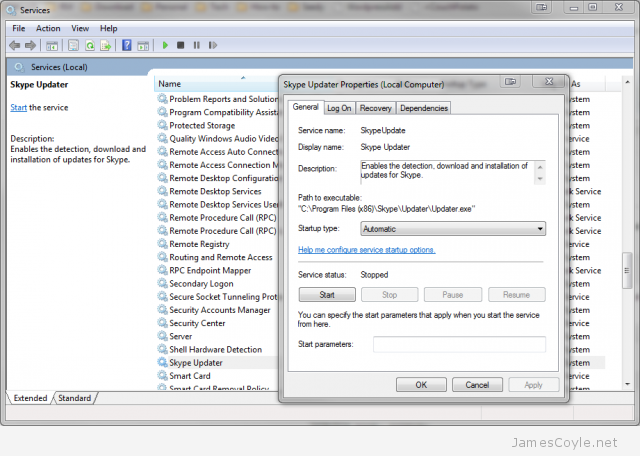Click the Forward arrow toolbar icon

(30, 45)
